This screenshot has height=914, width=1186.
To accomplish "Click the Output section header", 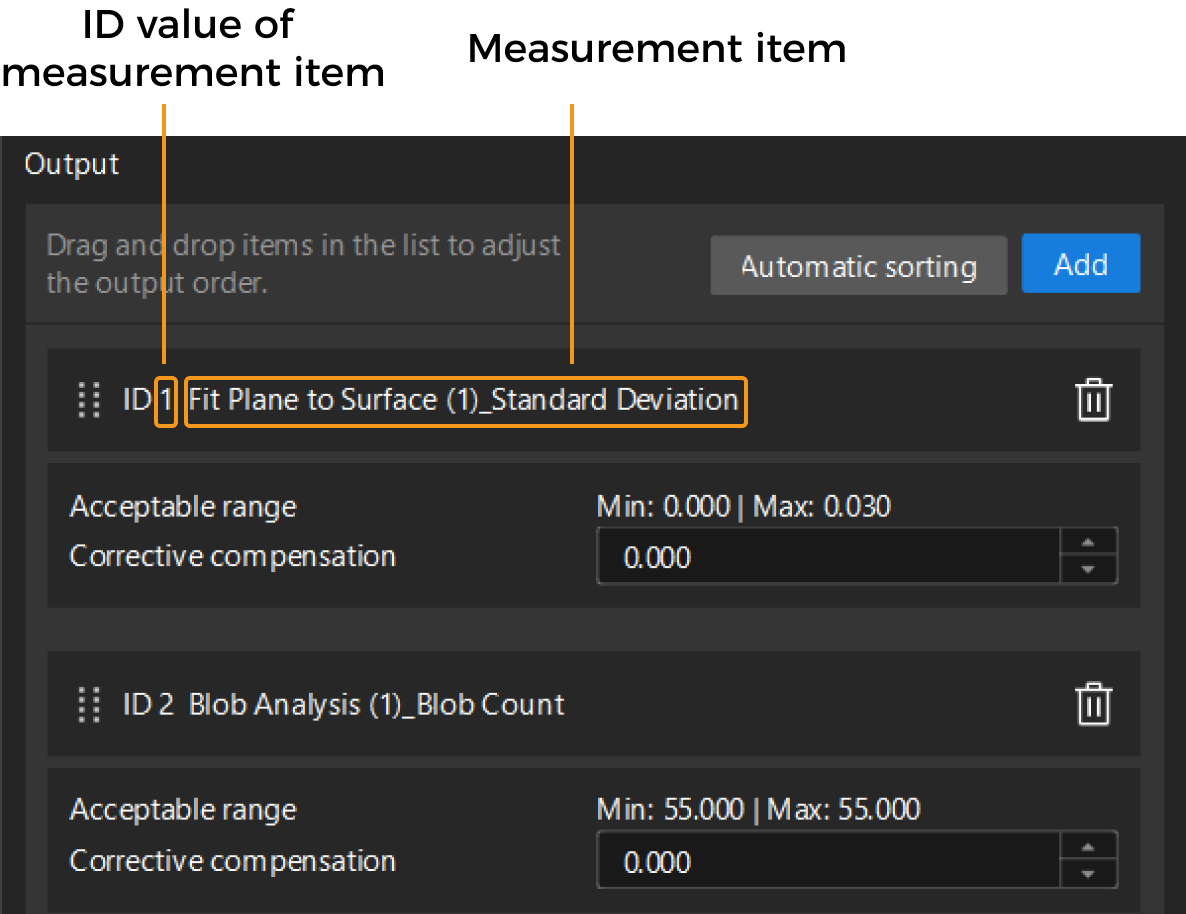I will tap(72, 164).
